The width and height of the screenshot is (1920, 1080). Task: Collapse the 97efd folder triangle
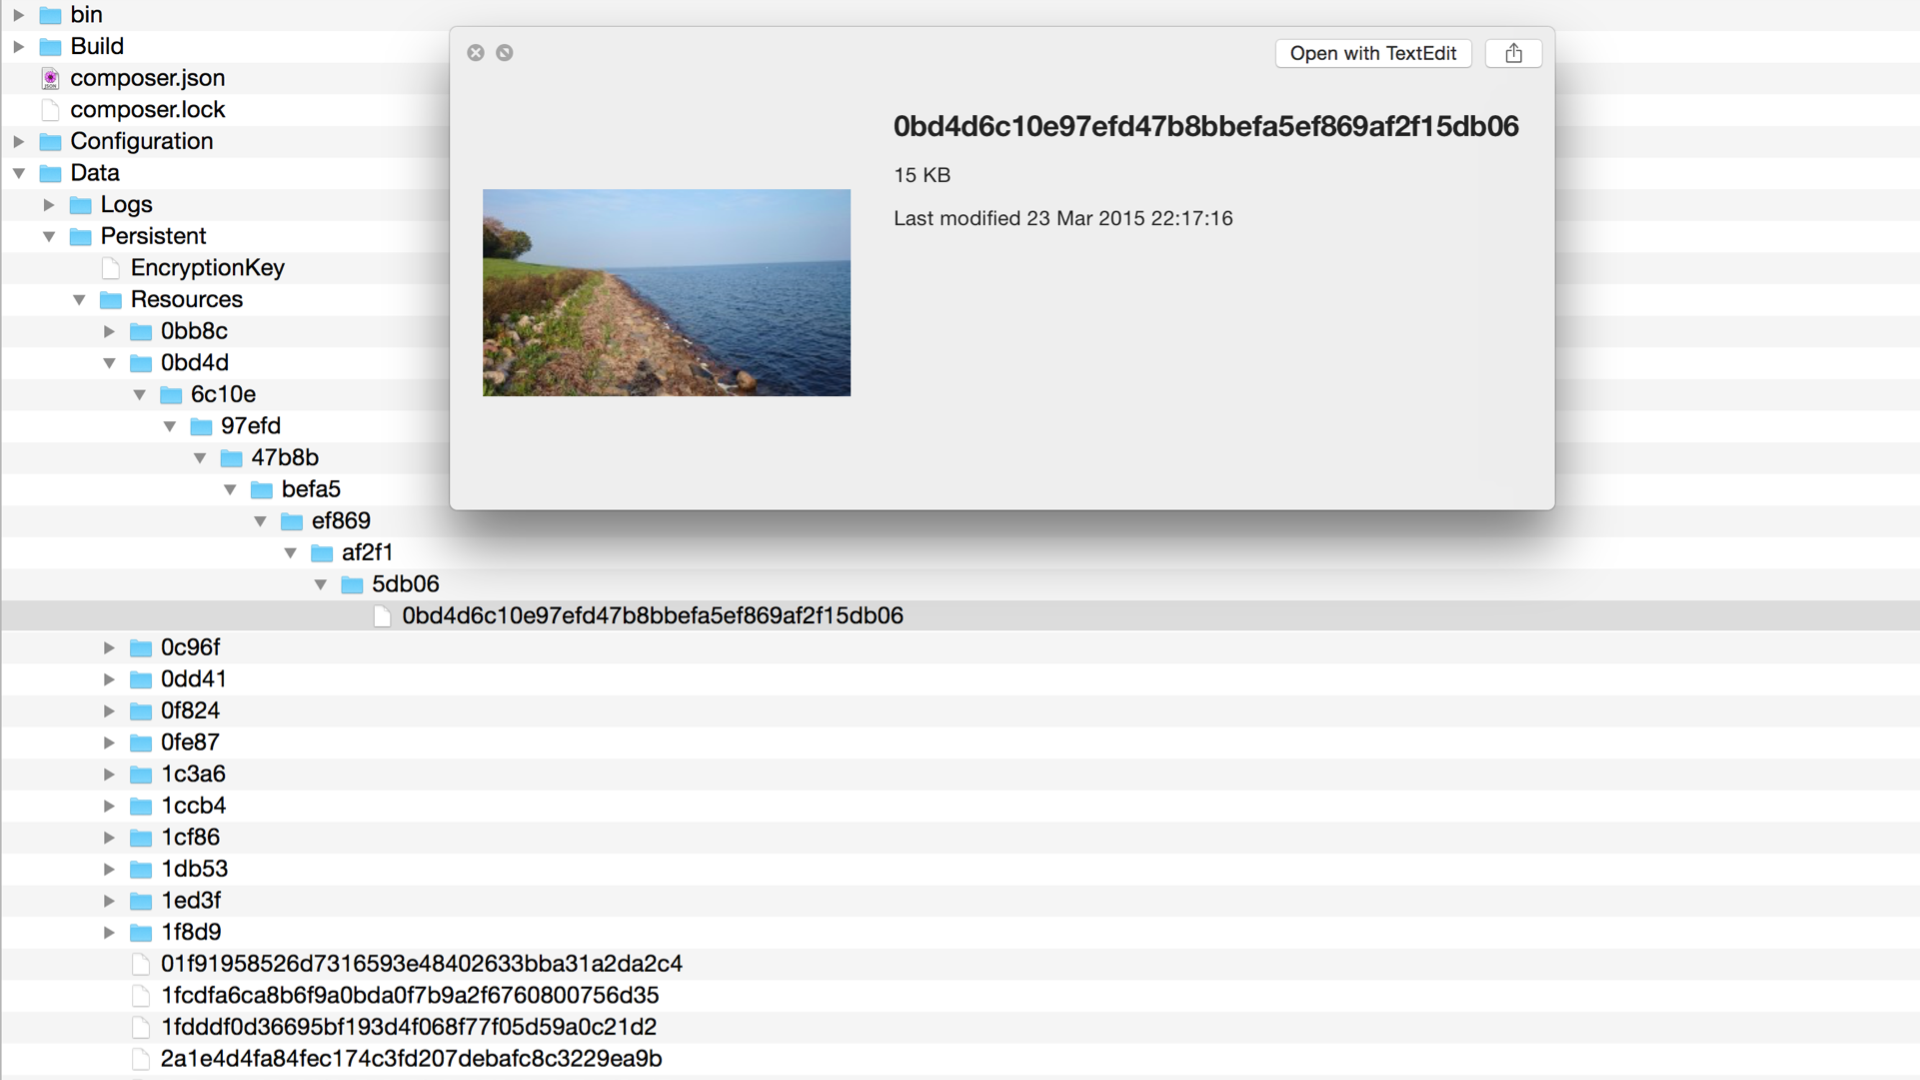pos(169,426)
